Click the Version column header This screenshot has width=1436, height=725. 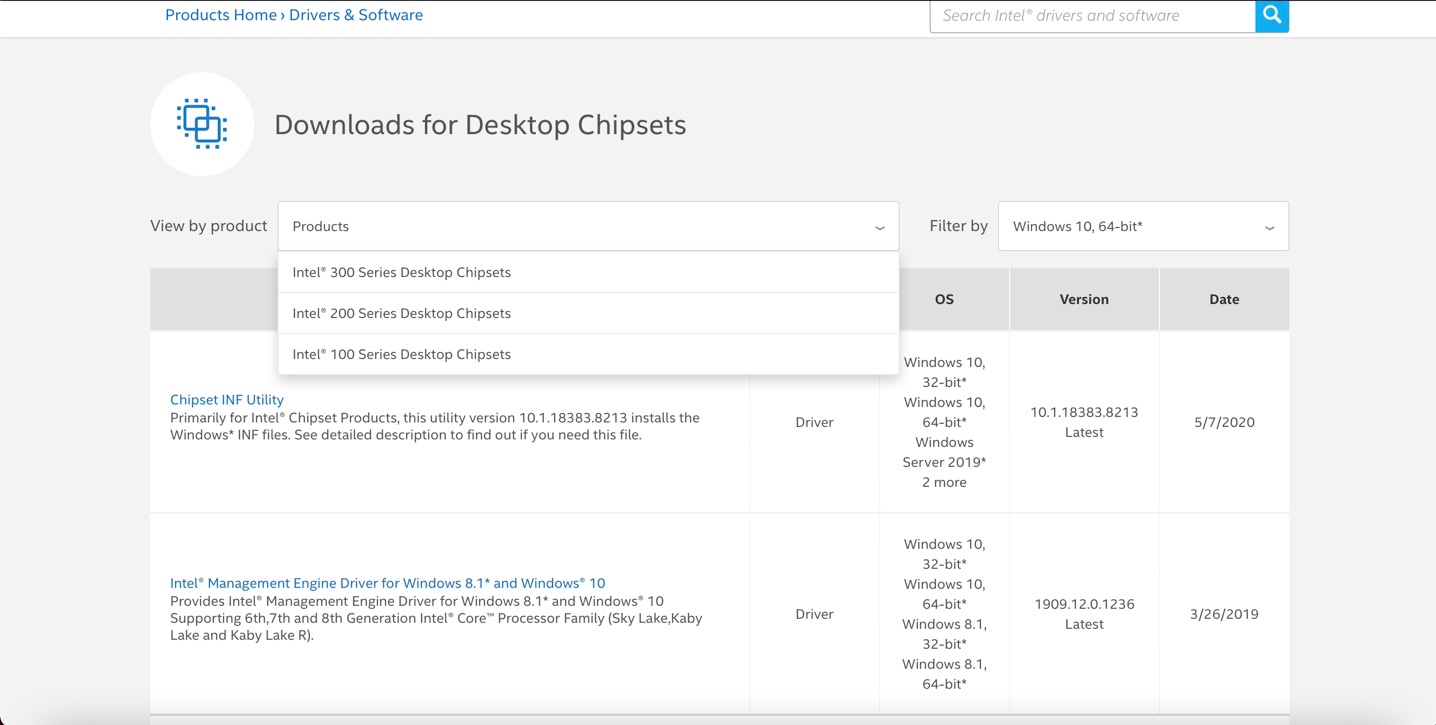coord(1084,299)
